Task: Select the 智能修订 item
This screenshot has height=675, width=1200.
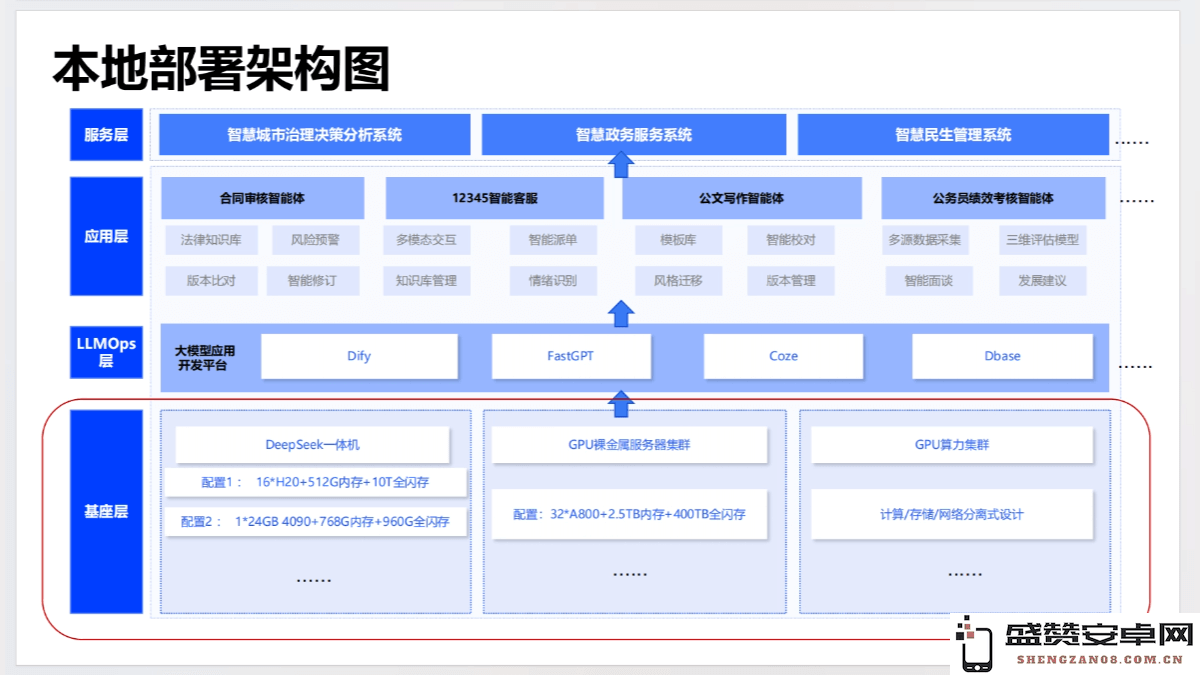Action: 312,281
